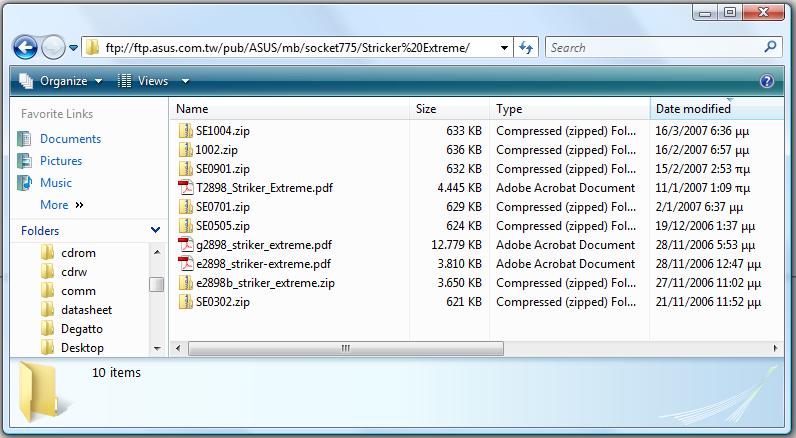796x438 pixels.
Task: Sort by Date modified column header
Action: pyautogui.click(x=716, y=109)
